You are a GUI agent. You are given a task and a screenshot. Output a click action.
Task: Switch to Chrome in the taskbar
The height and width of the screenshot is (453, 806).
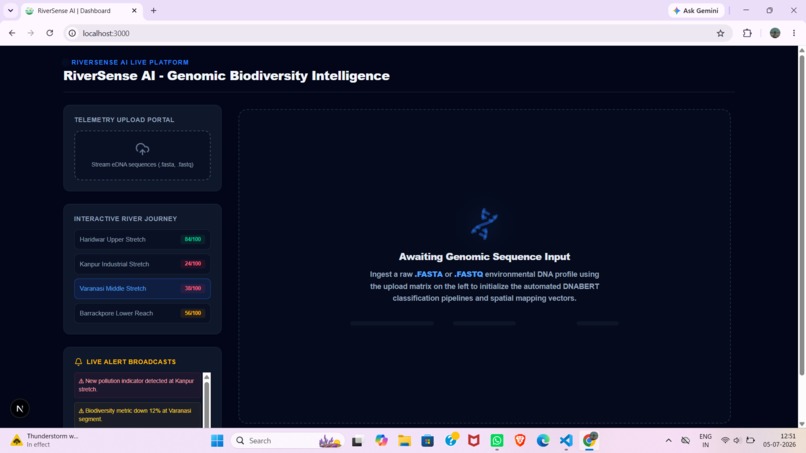(x=589, y=441)
